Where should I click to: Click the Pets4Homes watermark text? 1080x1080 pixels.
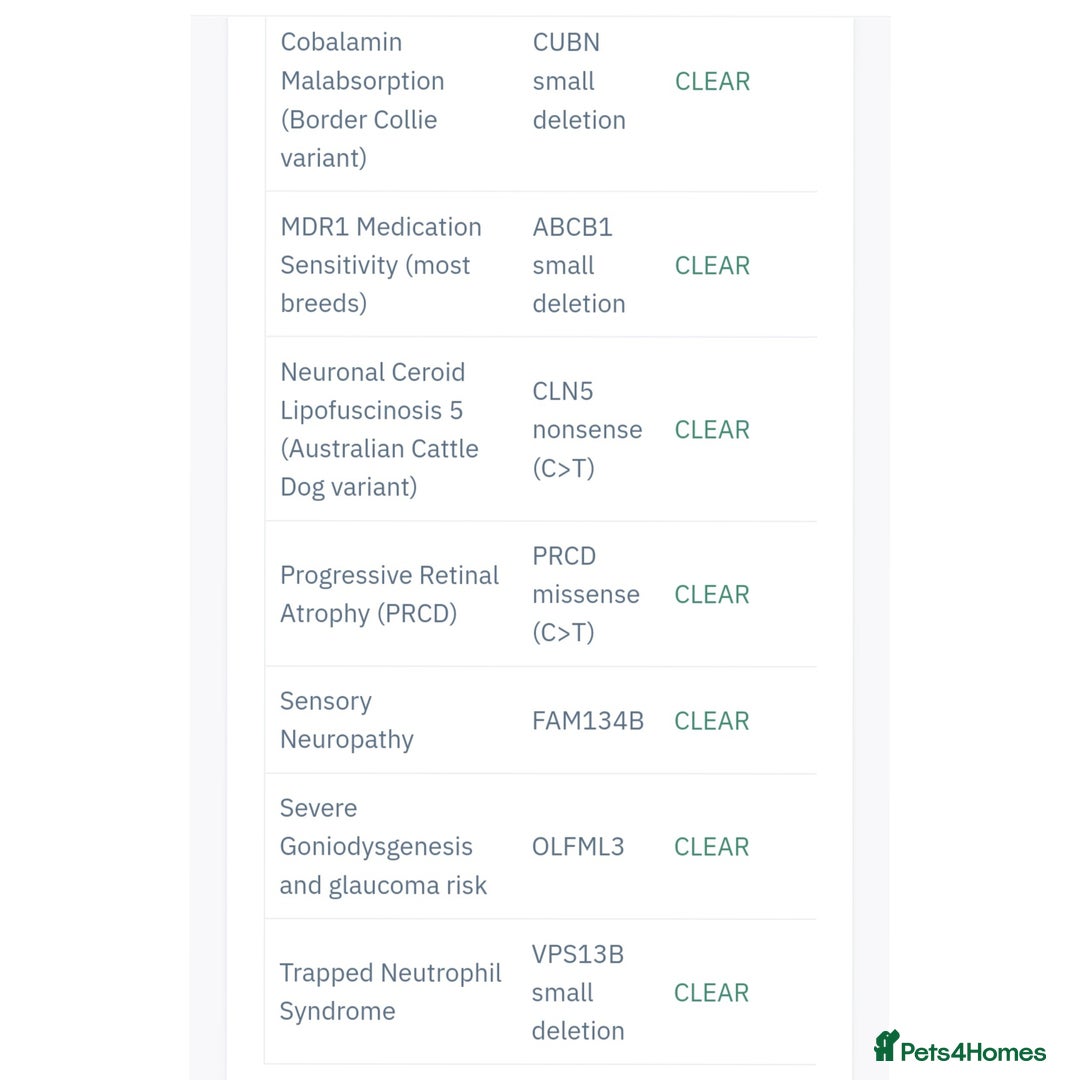(972, 1052)
